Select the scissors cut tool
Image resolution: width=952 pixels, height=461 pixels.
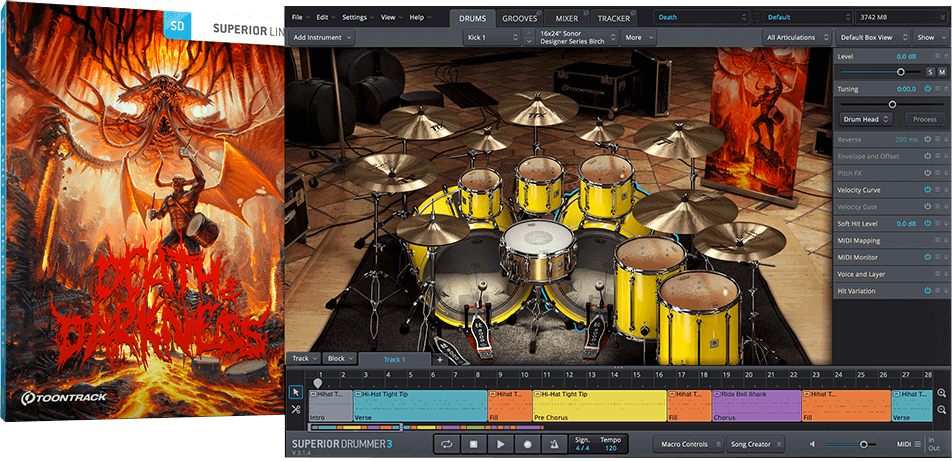(x=296, y=409)
